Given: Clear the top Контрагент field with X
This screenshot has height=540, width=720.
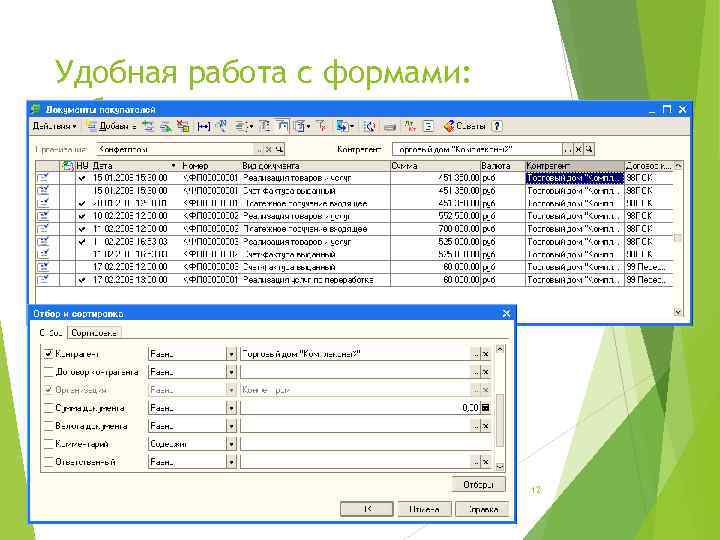Looking at the screenshot, I should [x=579, y=150].
